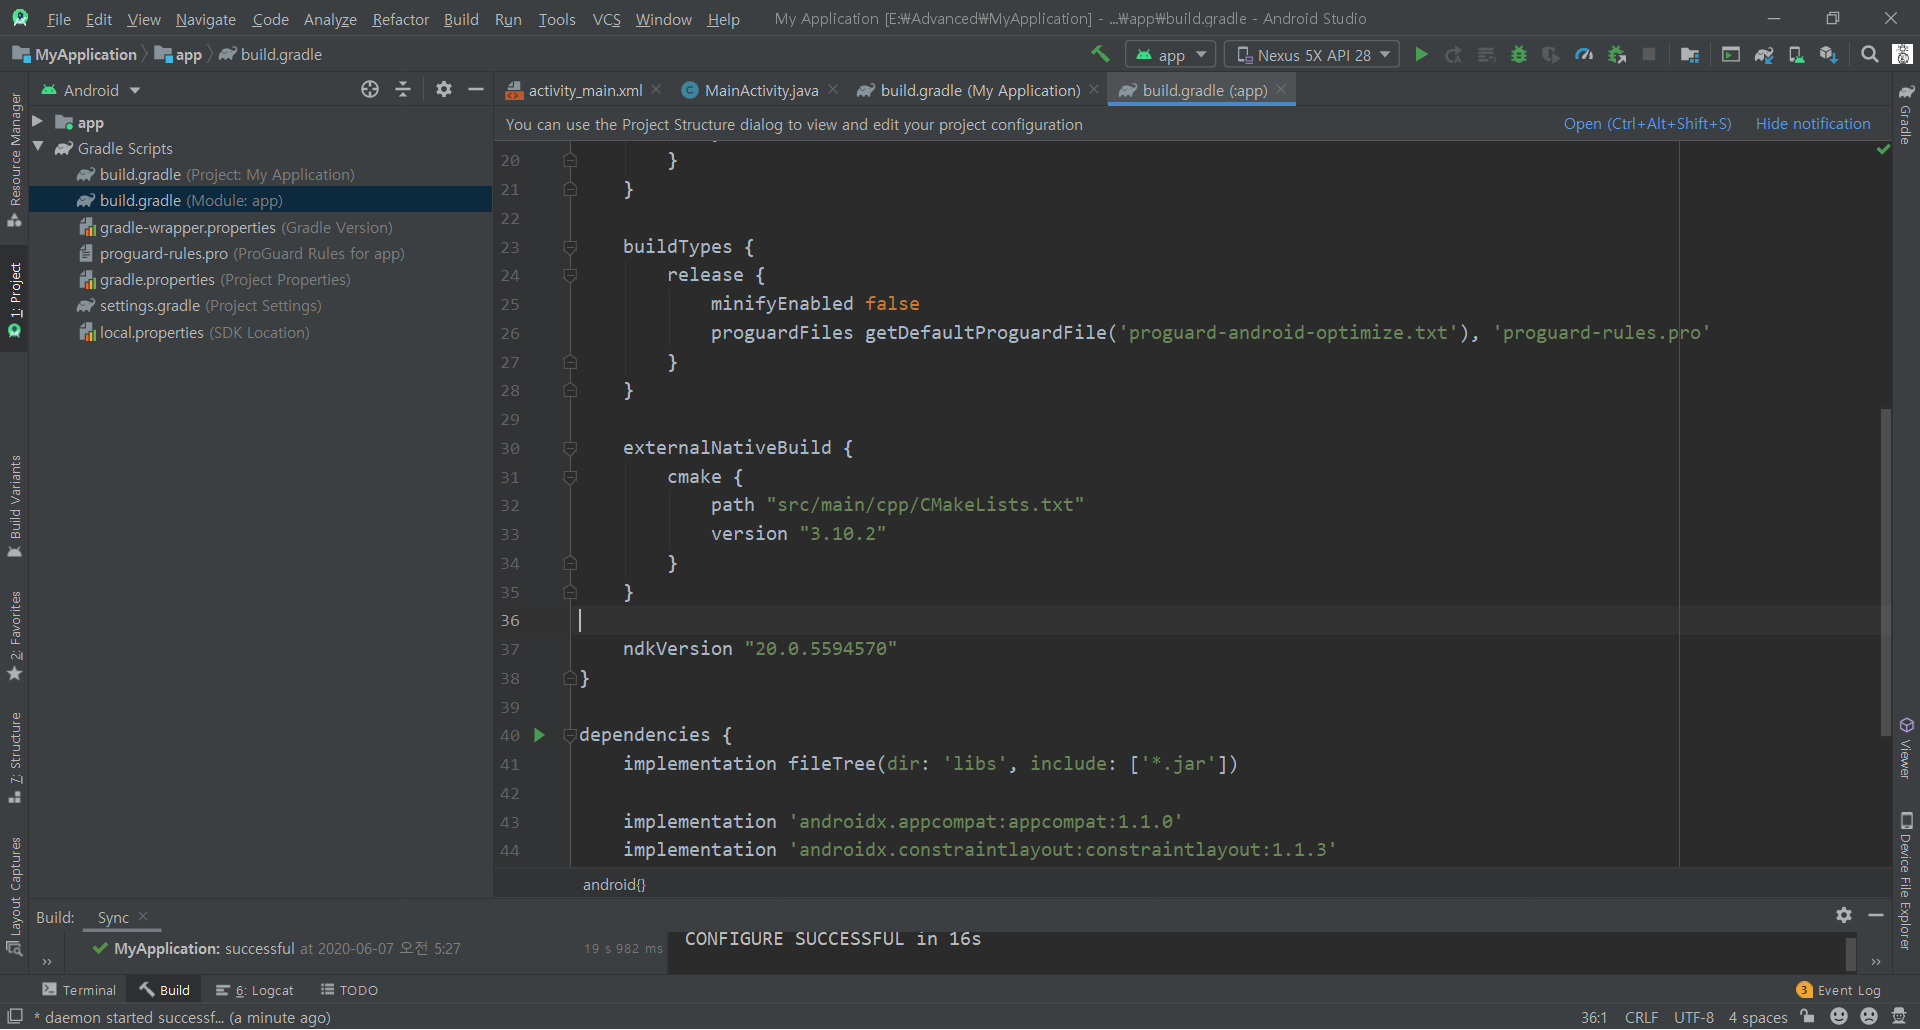The image size is (1920, 1030).
Task: Click the Stop square icon
Action: (1649, 54)
